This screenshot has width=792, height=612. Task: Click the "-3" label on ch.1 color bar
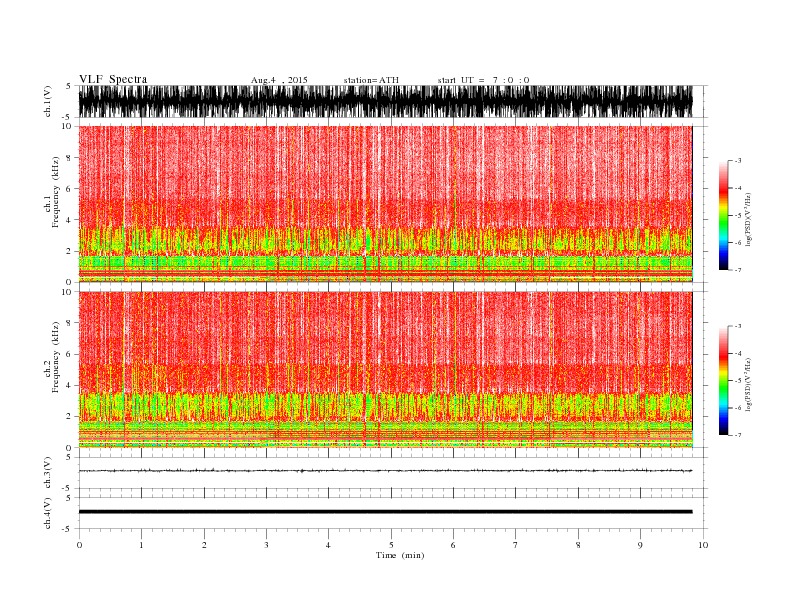[738, 161]
